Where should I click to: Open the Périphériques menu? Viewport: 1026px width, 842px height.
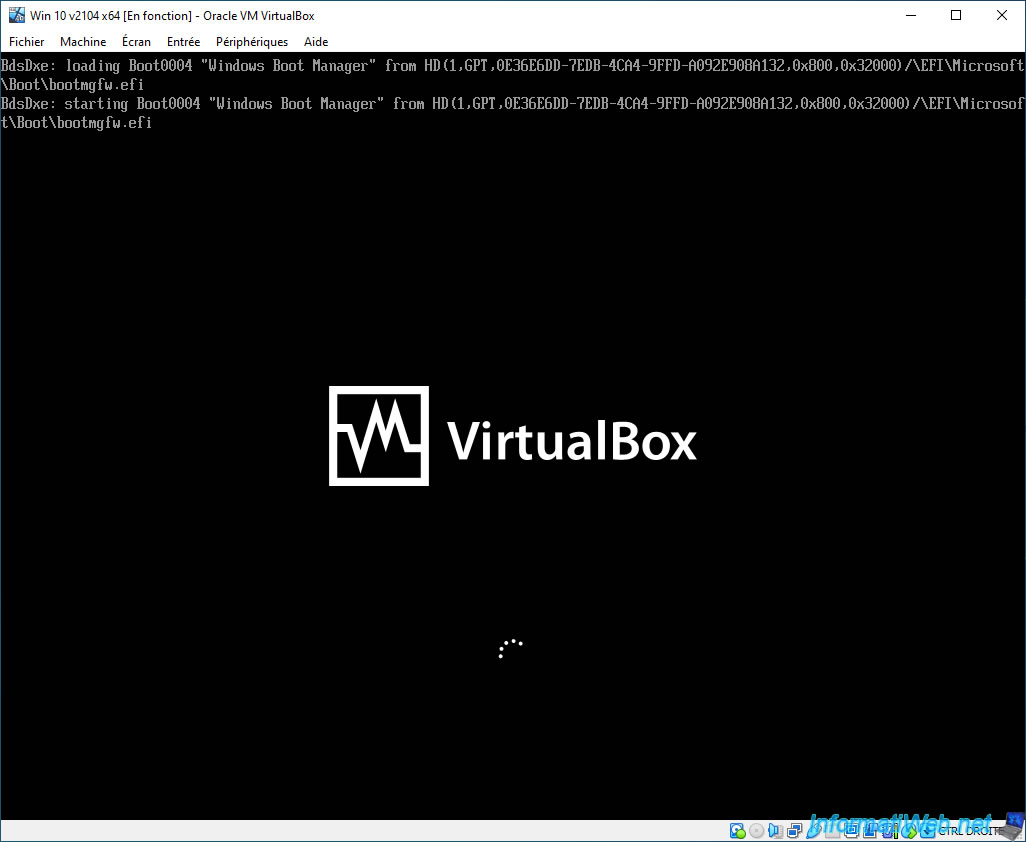(252, 41)
